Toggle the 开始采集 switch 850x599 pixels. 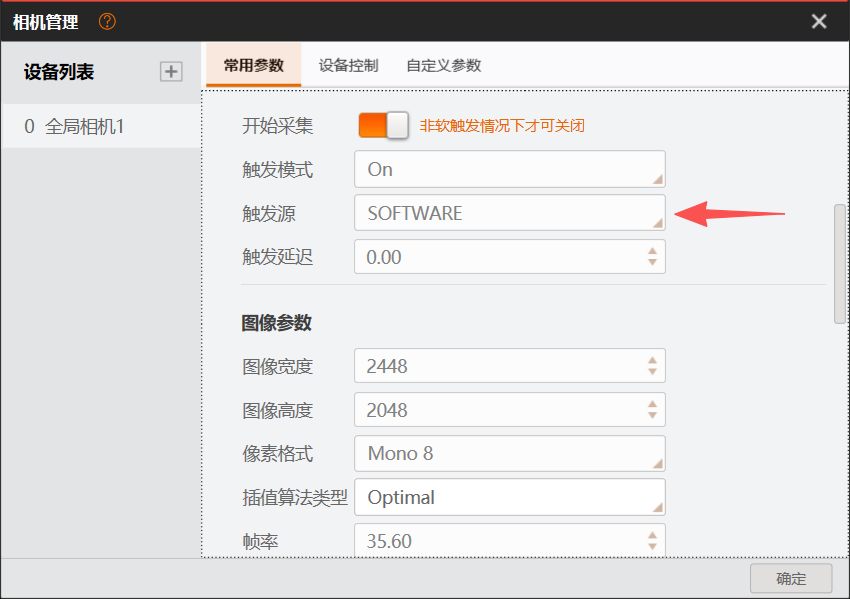click(384, 125)
